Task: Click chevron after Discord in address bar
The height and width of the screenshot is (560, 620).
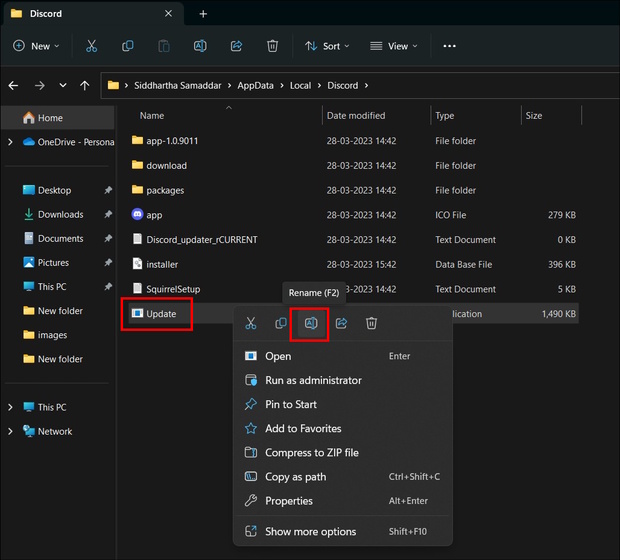Action: [x=367, y=85]
